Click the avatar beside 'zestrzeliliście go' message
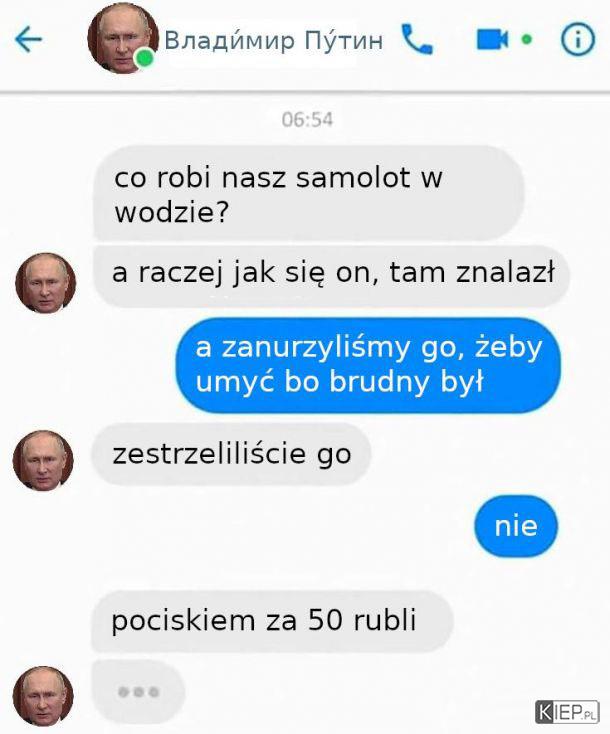This screenshot has width=610, height=734. [43, 461]
